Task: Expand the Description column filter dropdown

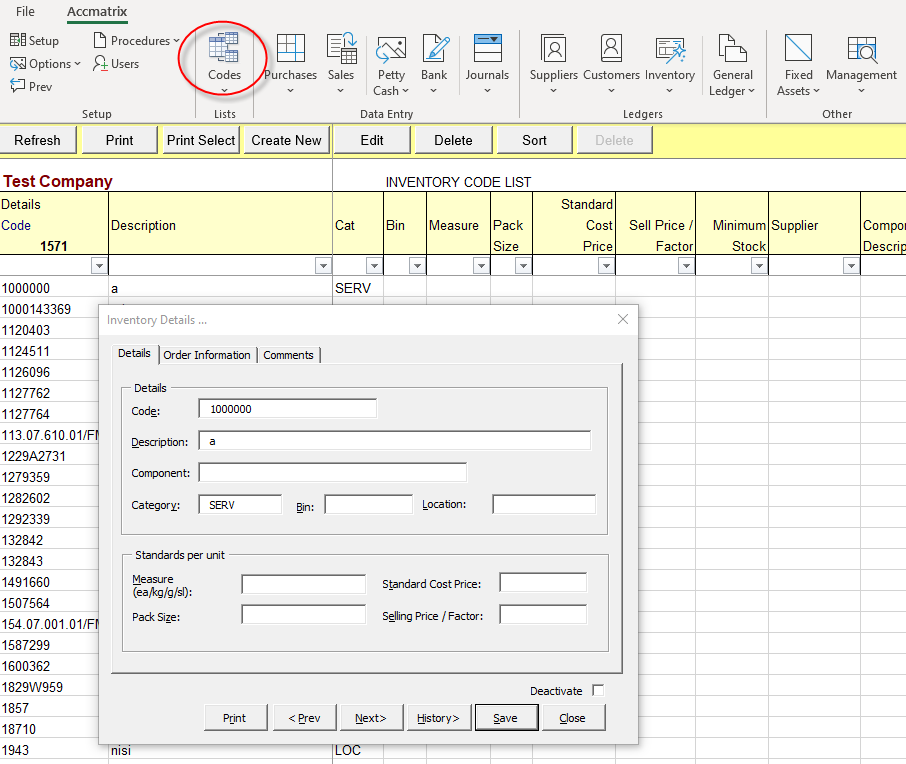Action: click(323, 266)
